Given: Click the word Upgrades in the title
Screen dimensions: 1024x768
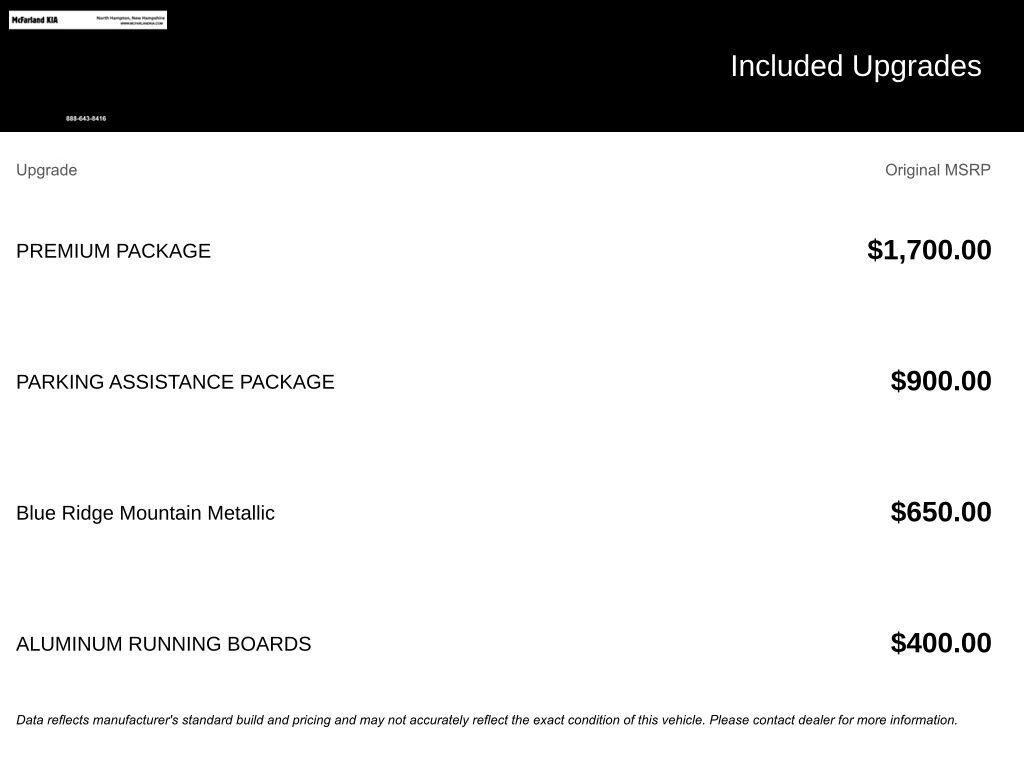Looking at the screenshot, I should [x=917, y=66].
